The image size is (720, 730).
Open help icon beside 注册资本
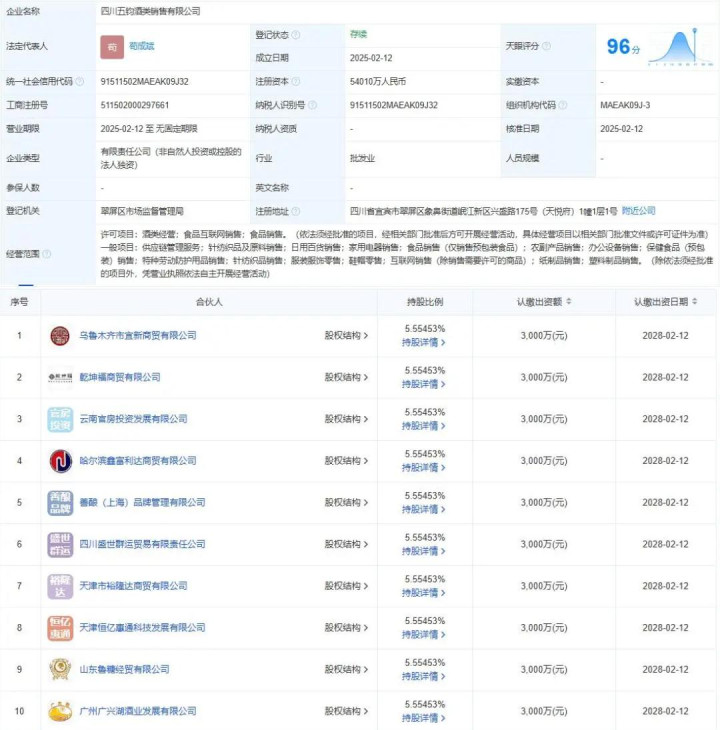tap(296, 81)
